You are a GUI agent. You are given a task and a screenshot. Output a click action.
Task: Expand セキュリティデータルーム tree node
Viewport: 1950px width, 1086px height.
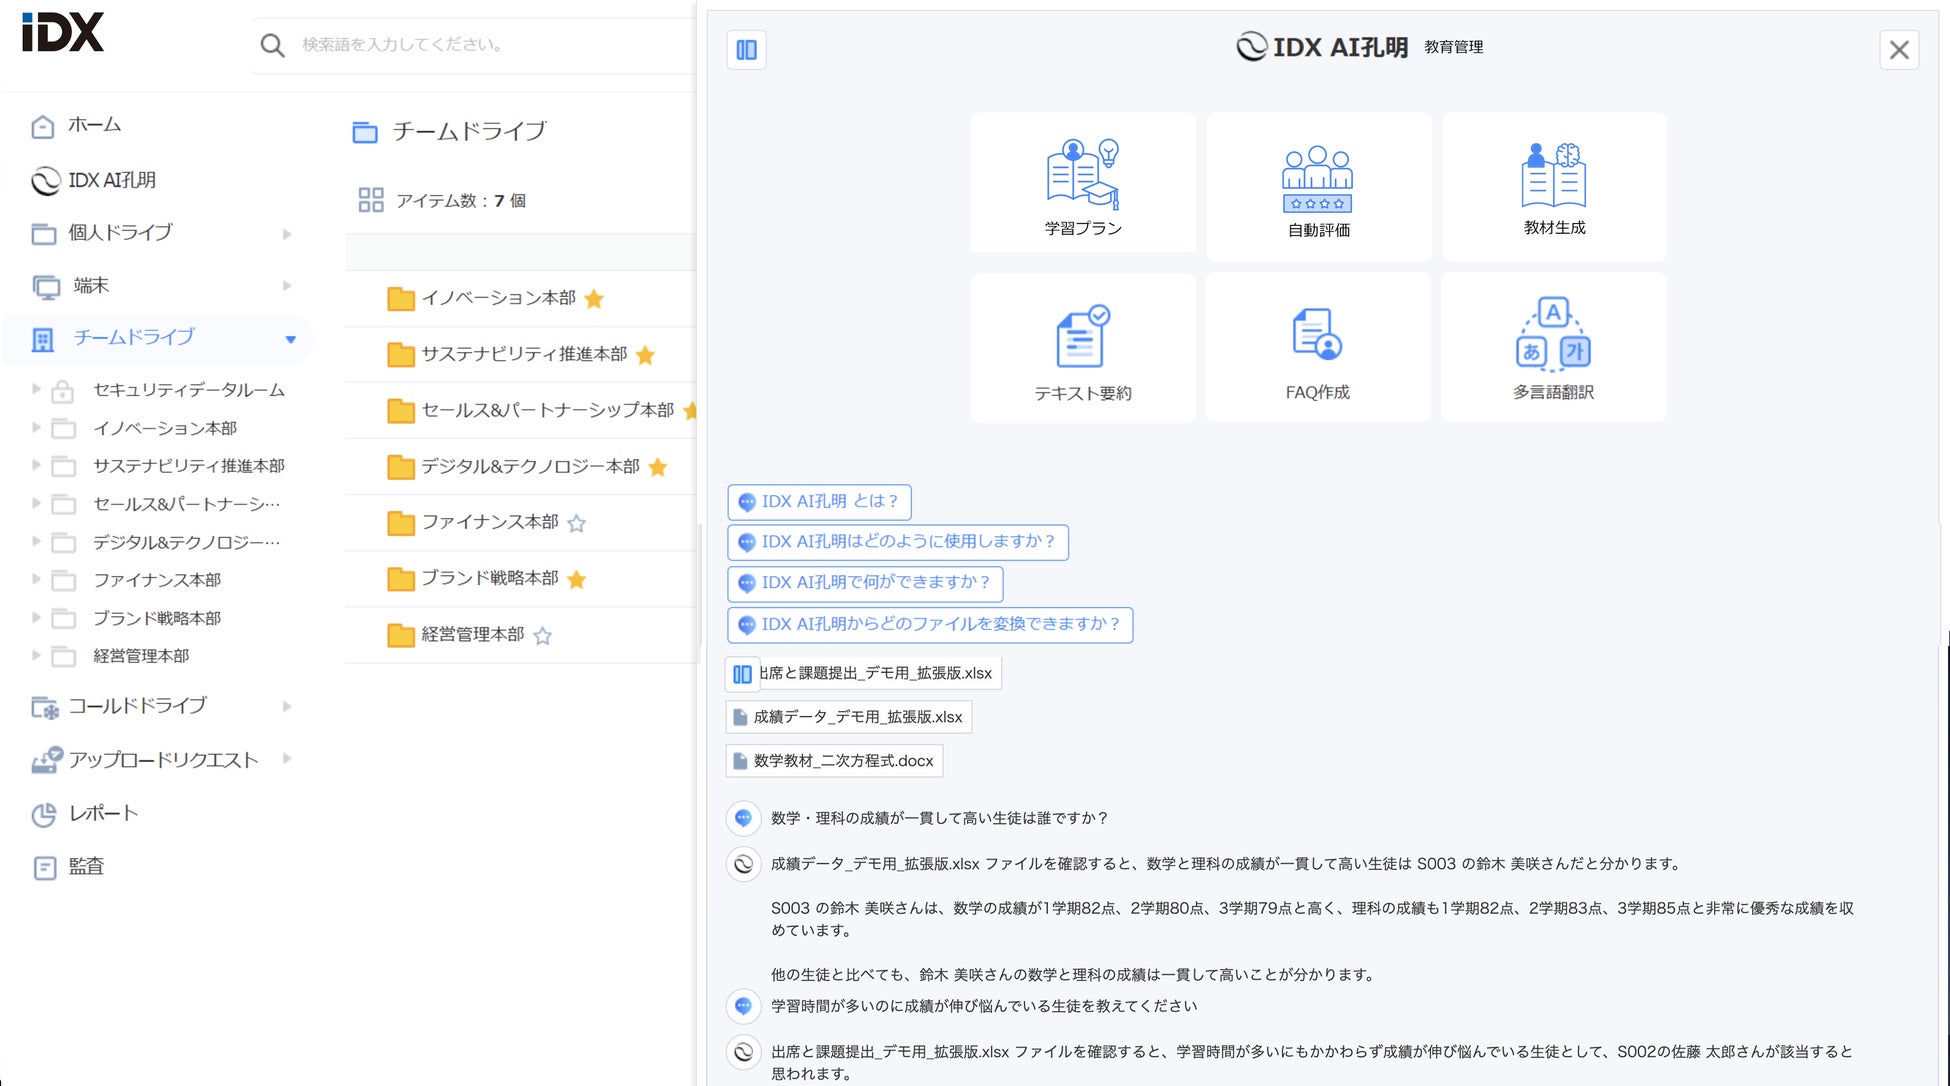click(x=36, y=389)
